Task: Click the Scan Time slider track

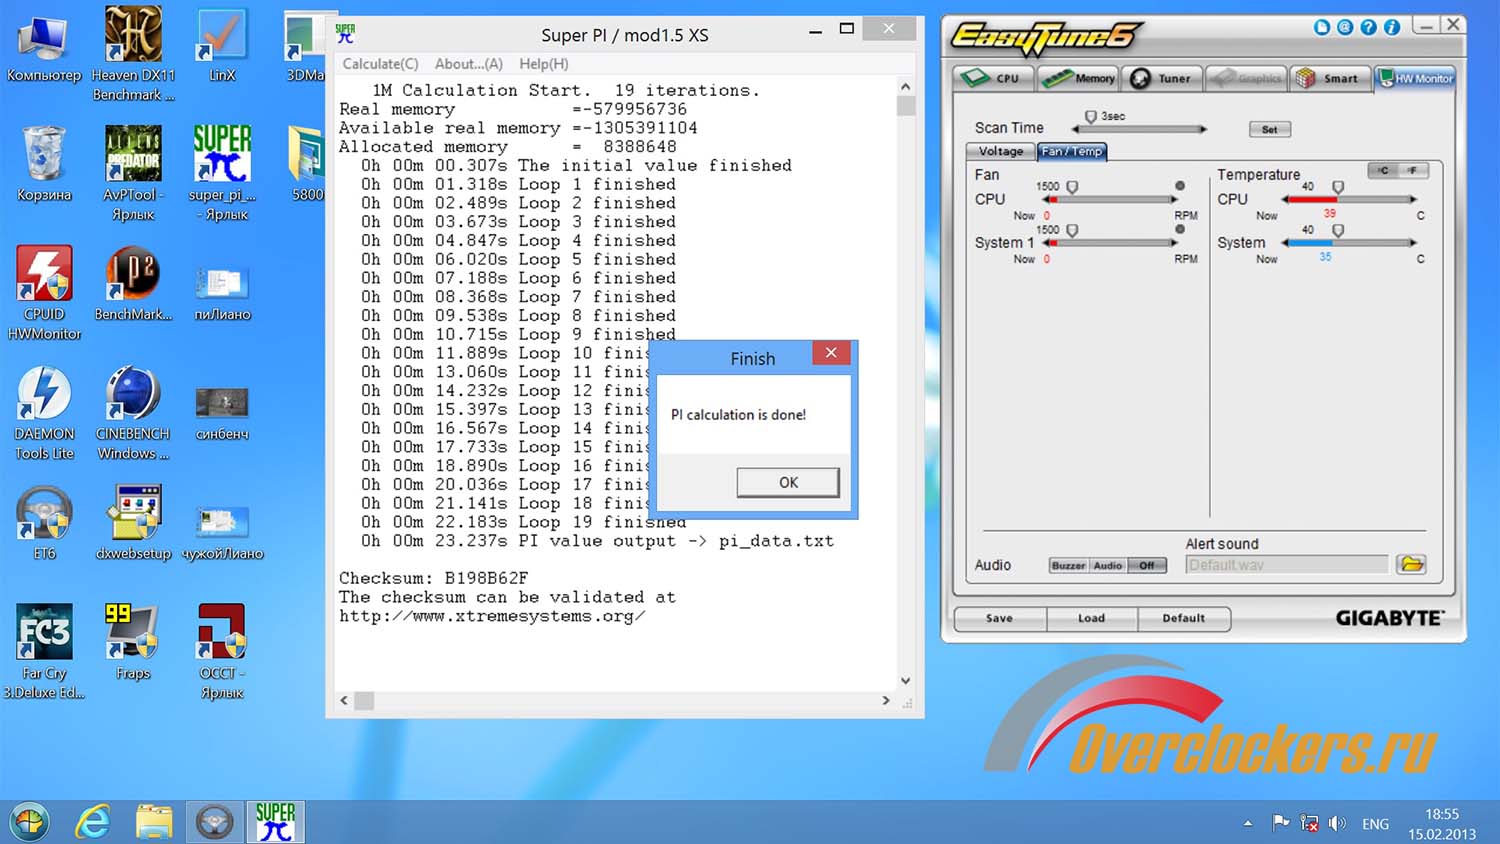Action: (x=1139, y=129)
